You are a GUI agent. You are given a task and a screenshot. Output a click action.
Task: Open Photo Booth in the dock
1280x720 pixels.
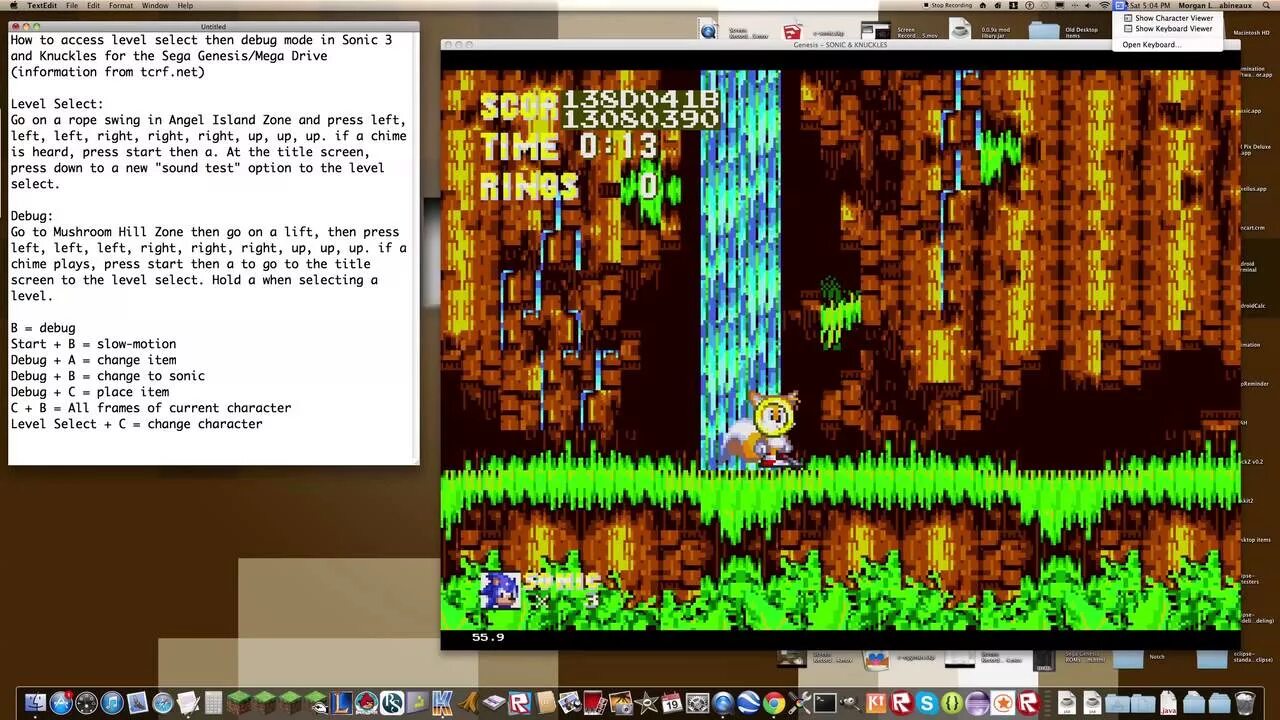(595, 702)
